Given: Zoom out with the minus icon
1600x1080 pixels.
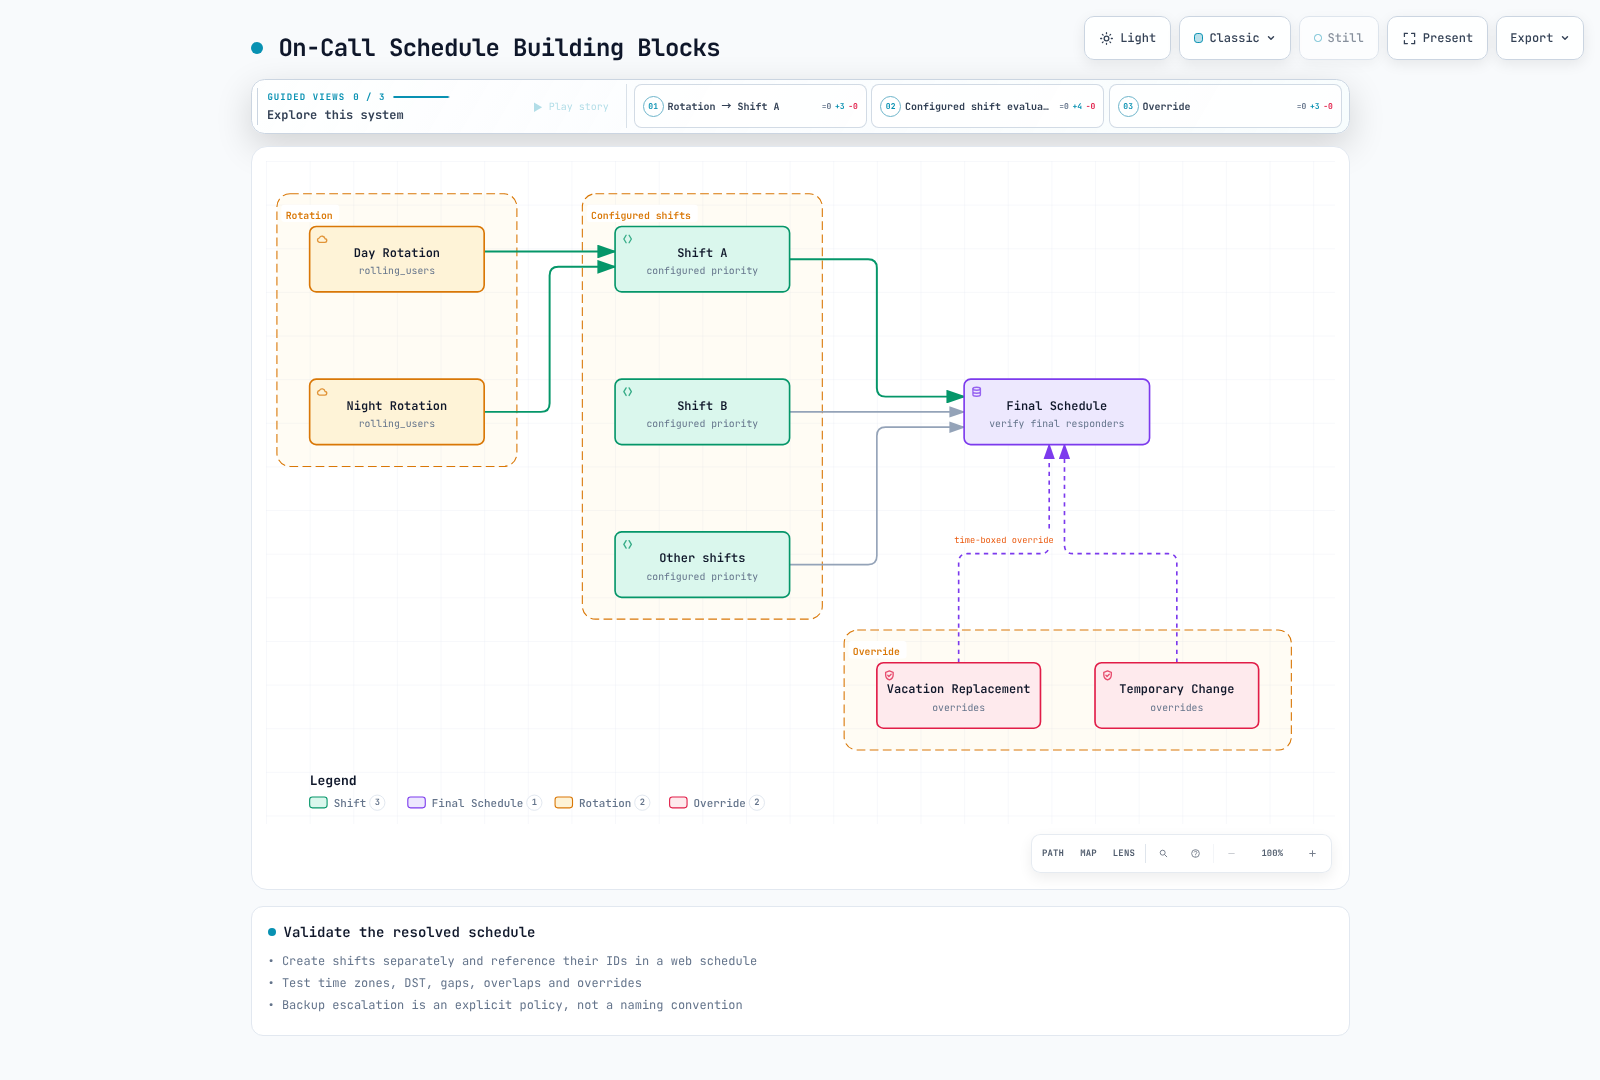Looking at the screenshot, I should click(x=1232, y=854).
